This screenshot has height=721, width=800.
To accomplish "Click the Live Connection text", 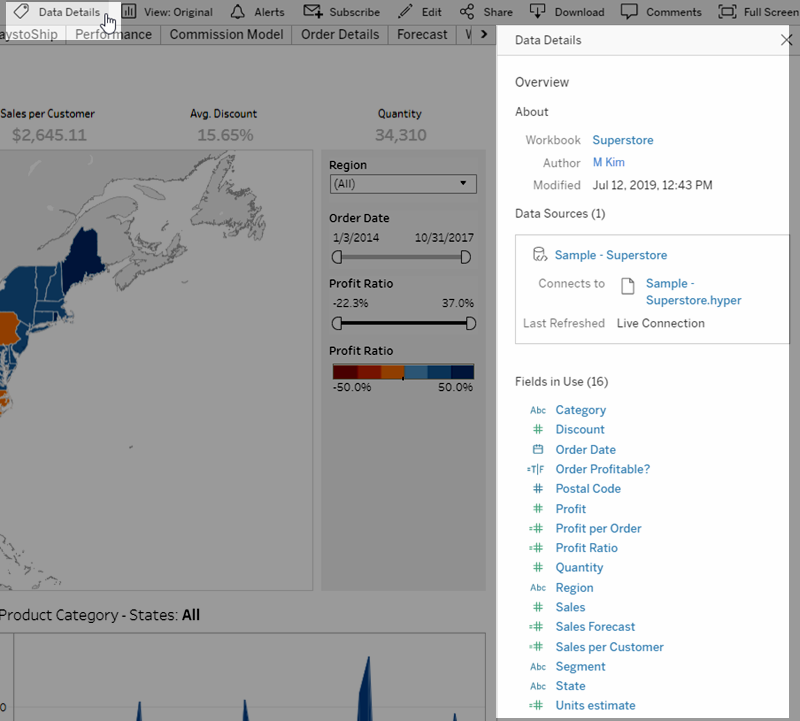I will tap(660, 323).
